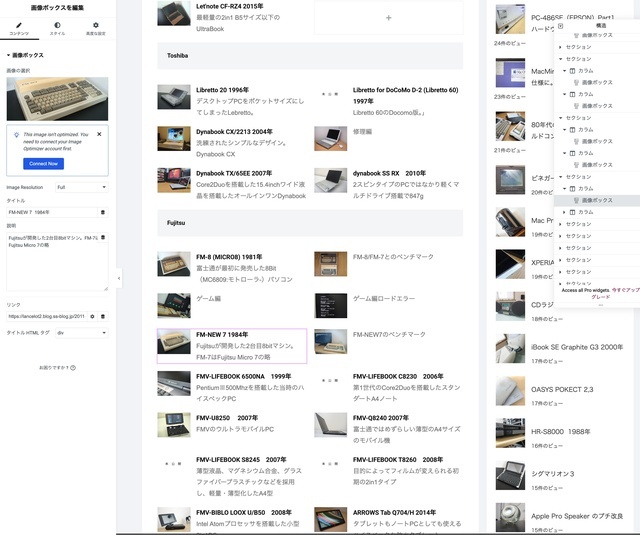Open the 高度な設定 tab
This screenshot has height=535, width=640.
point(96,29)
